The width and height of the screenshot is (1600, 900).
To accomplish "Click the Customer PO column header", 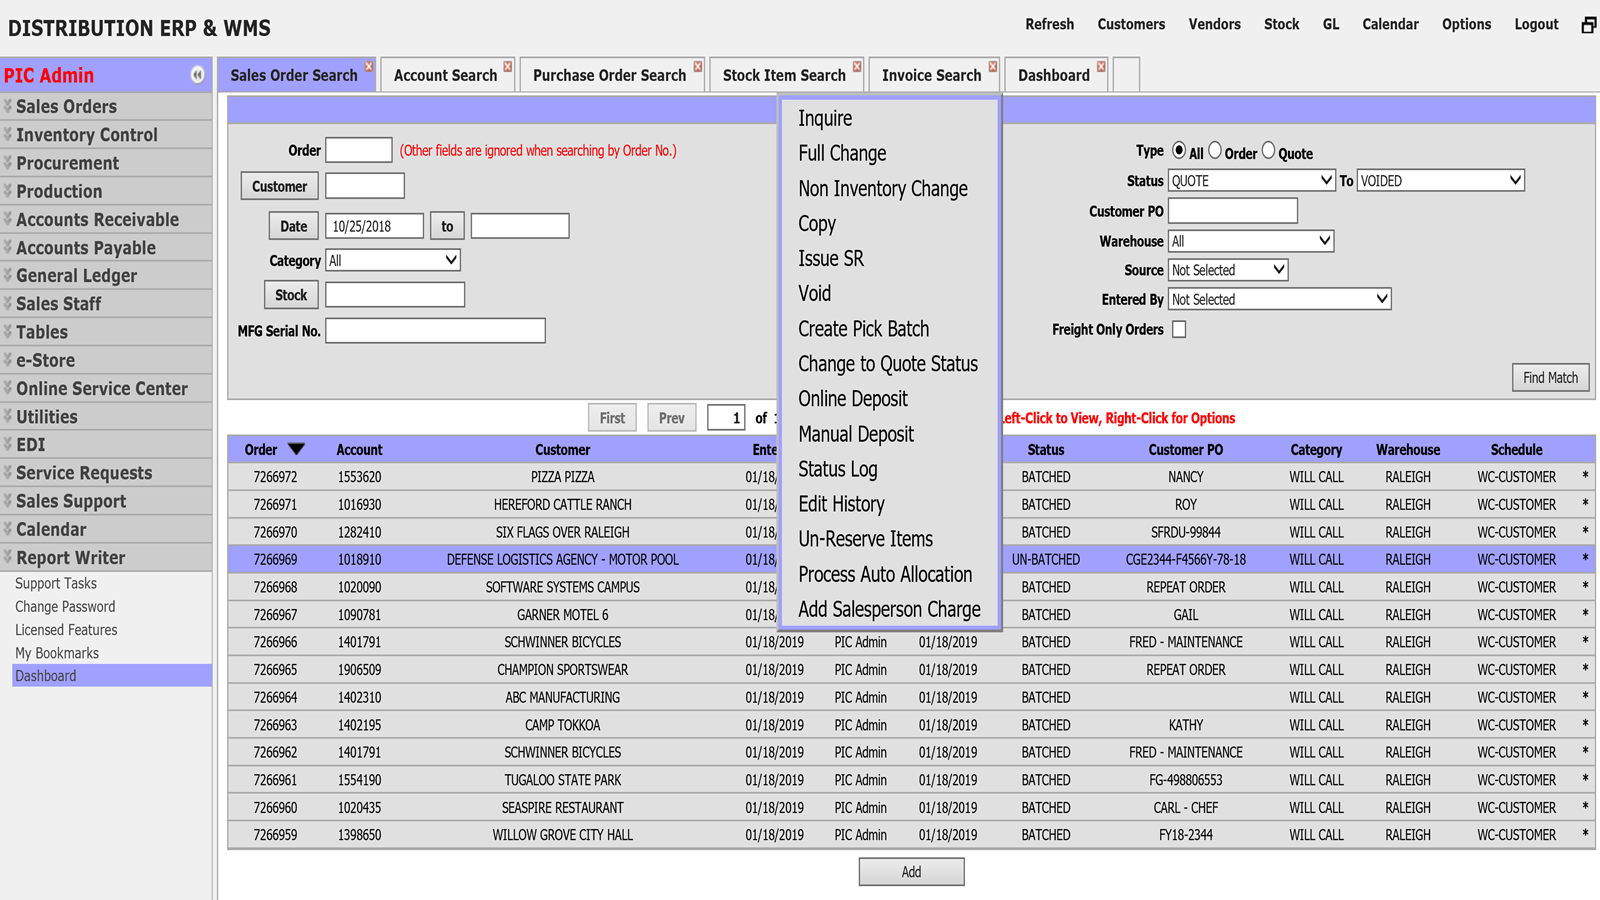I will 1185,450.
